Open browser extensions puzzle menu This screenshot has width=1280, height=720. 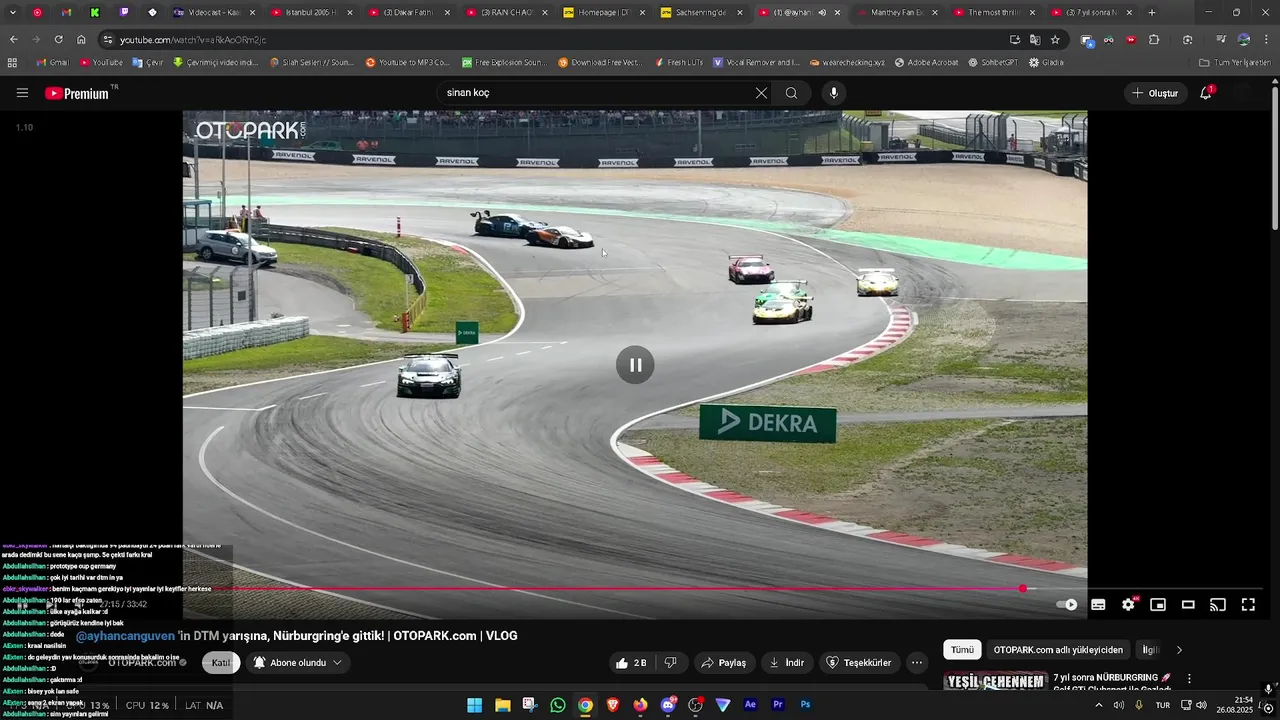point(1154,39)
